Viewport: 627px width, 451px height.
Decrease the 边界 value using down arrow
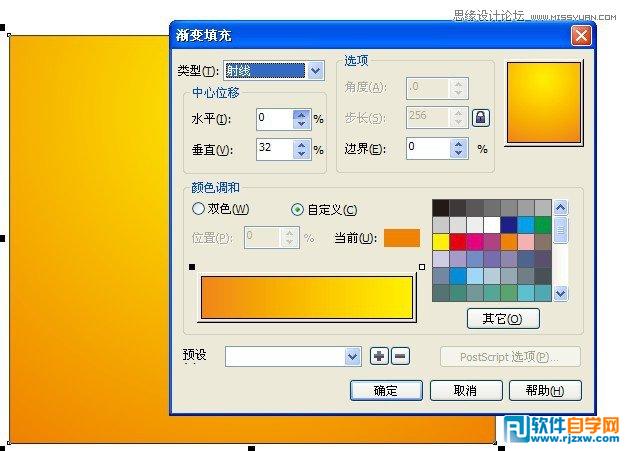click(459, 153)
